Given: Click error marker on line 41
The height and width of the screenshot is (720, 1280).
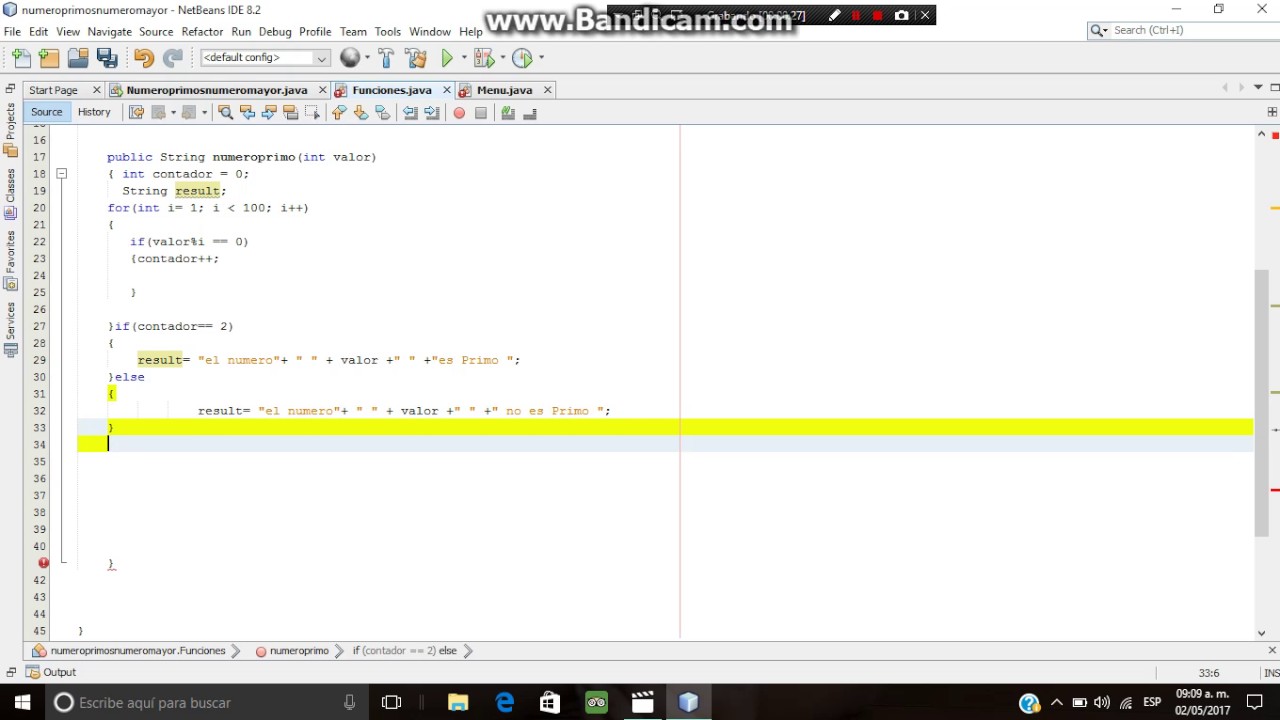Looking at the screenshot, I should coord(43,563).
